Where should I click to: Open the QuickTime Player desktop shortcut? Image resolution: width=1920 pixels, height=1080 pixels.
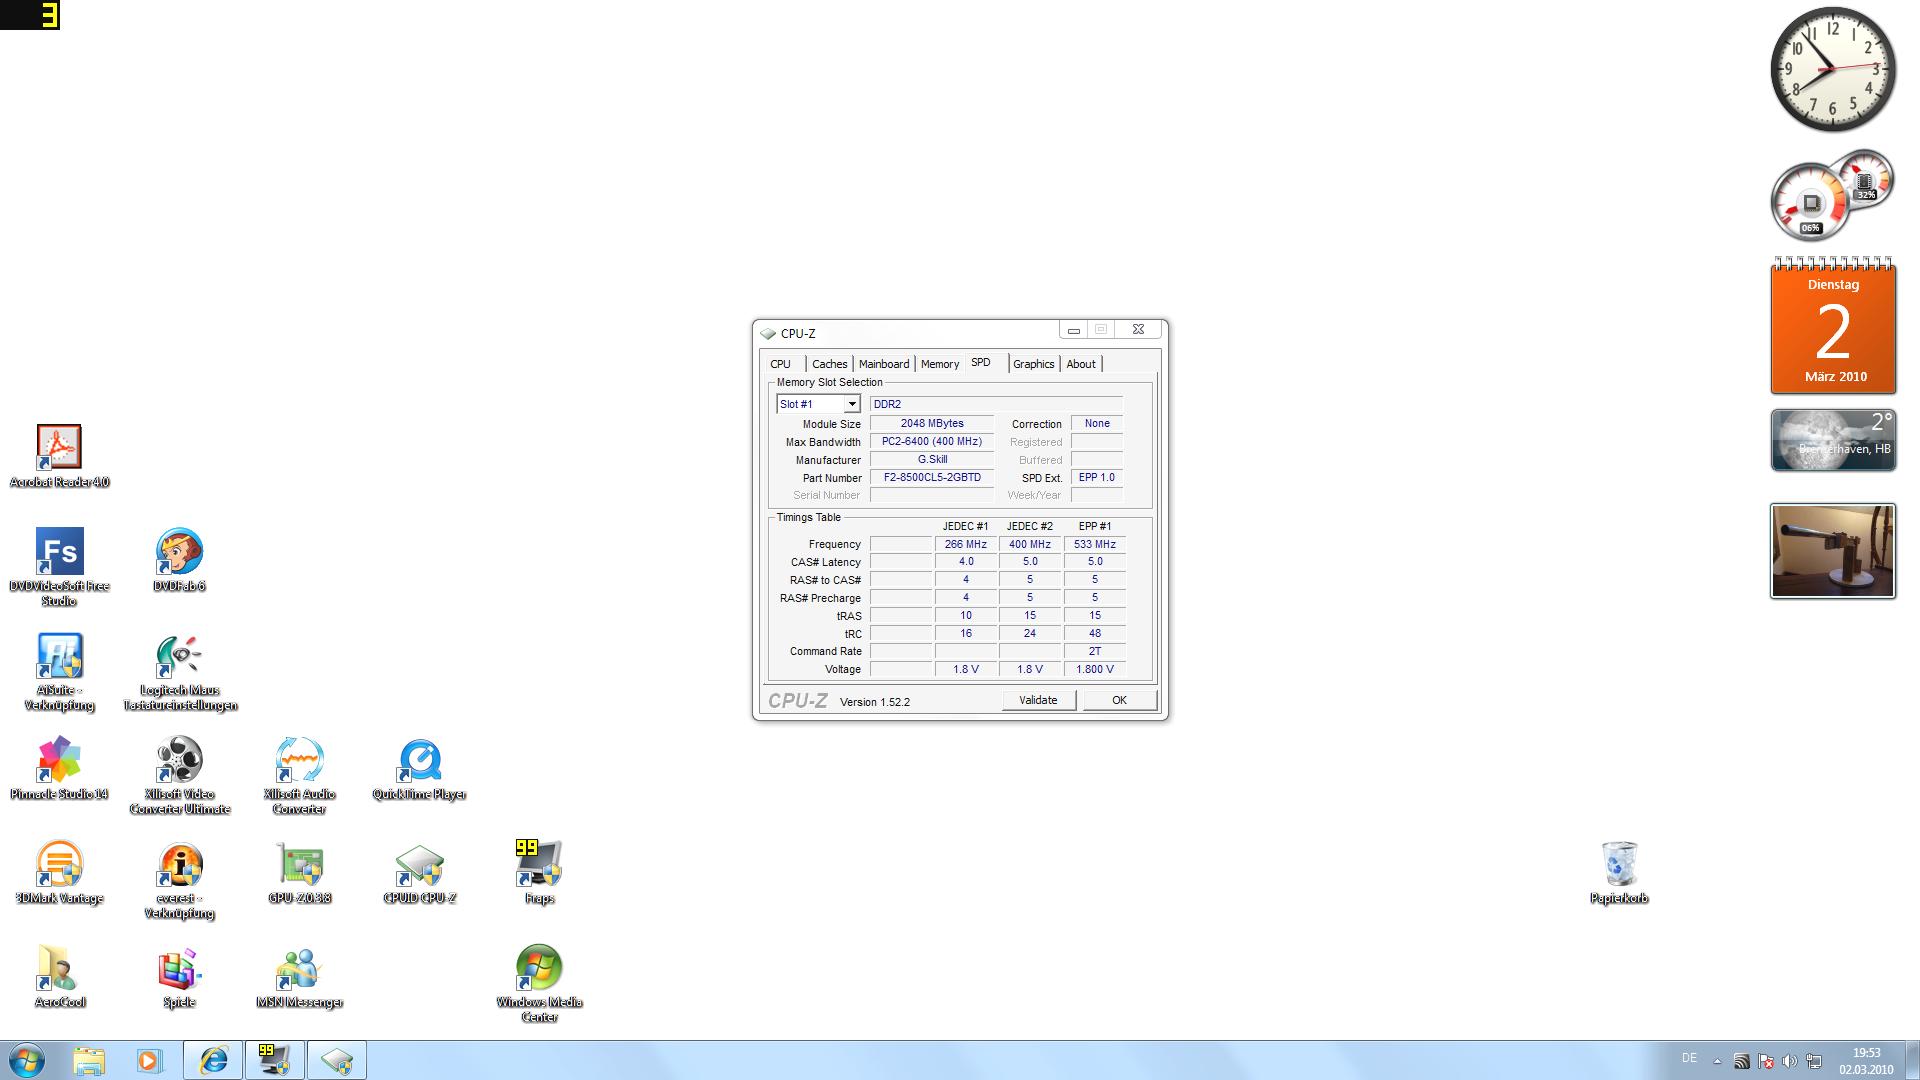(419, 761)
